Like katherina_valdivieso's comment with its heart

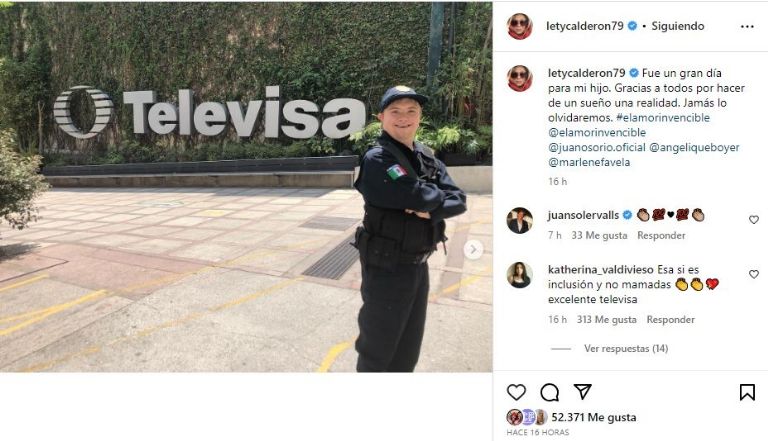754,274
